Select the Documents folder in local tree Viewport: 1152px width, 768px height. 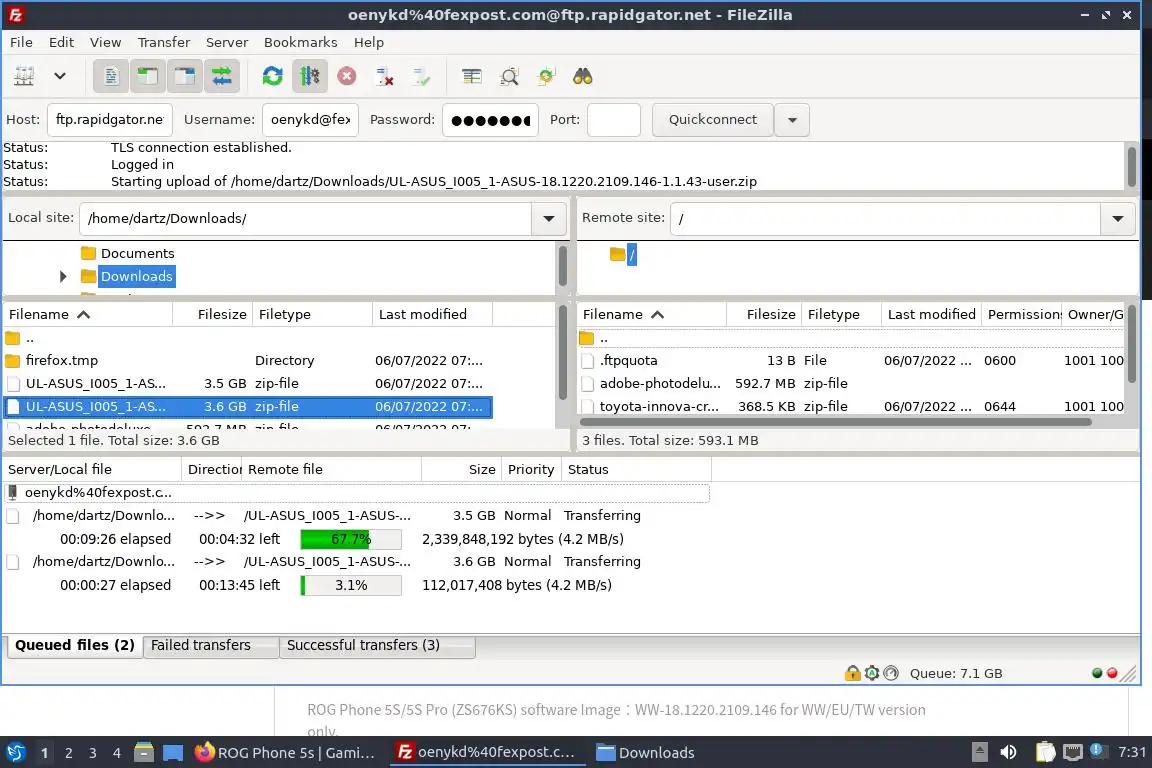[x=137, y=254]
